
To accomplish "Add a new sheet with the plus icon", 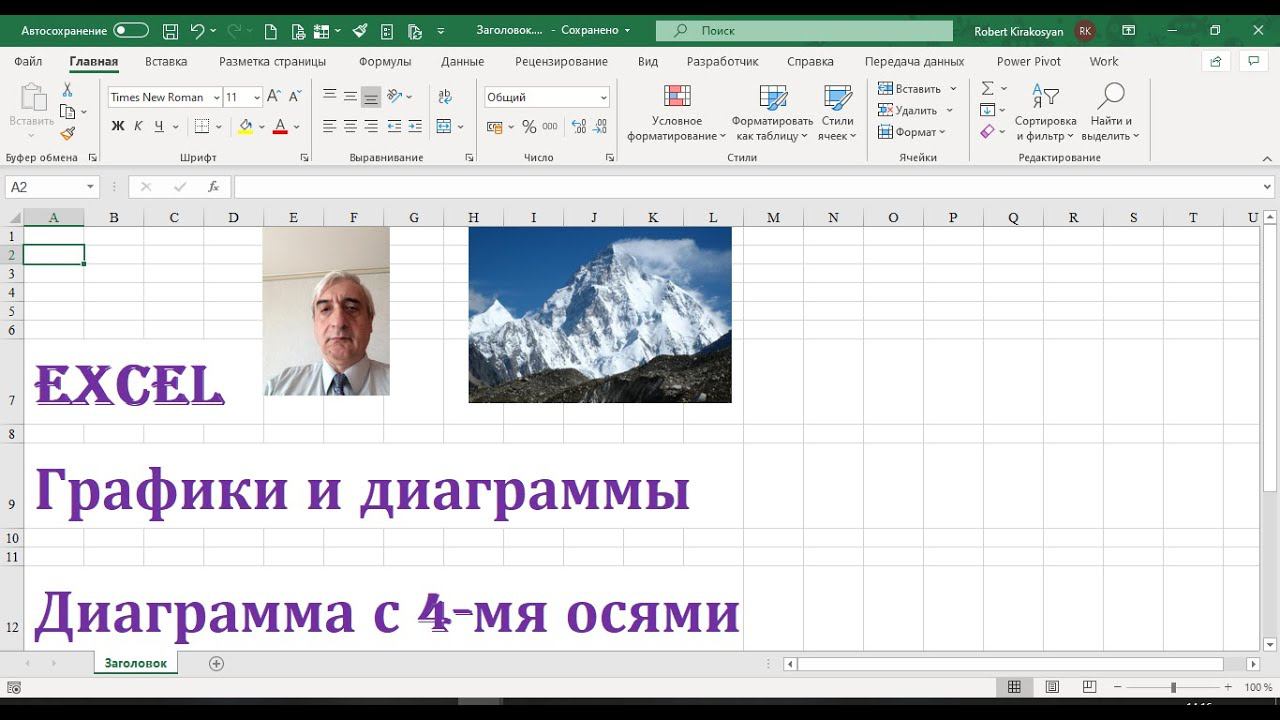I will (216, 663).
